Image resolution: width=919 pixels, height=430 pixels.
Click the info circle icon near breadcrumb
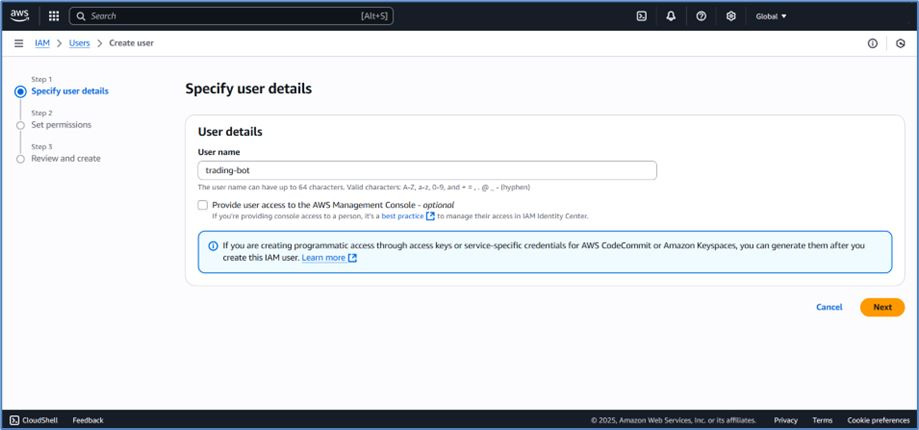click(x=872, y=44)
